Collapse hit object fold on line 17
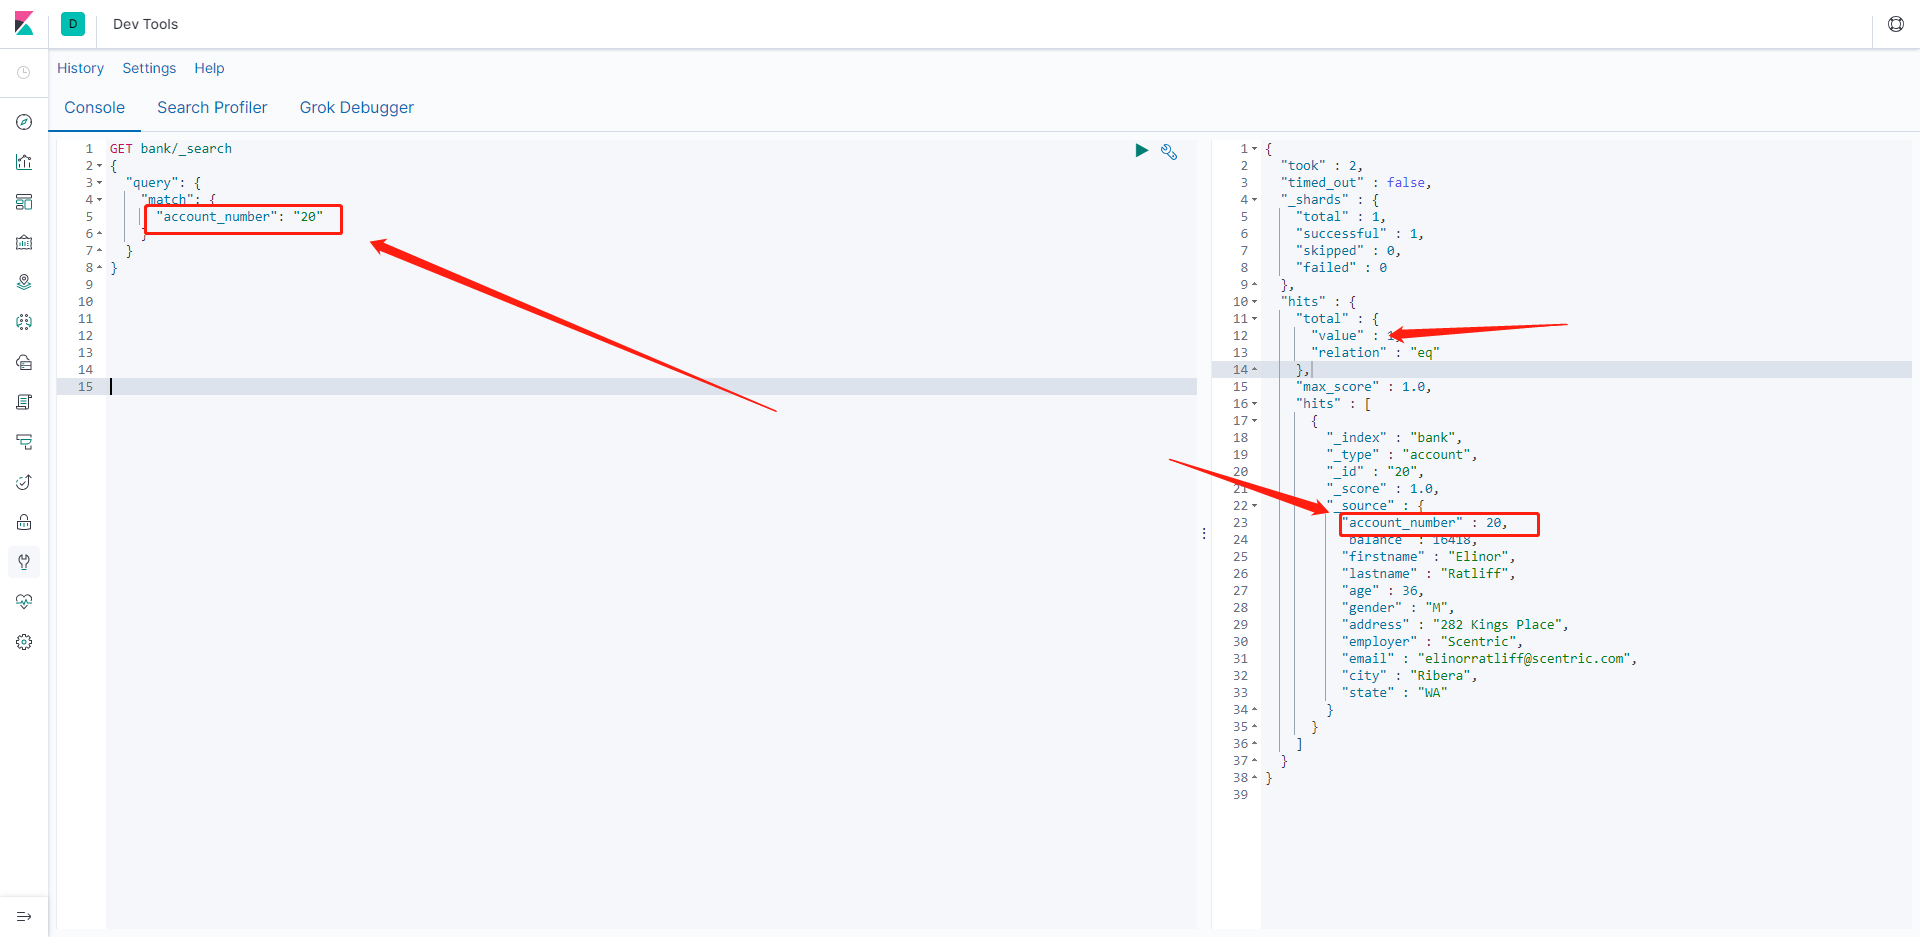The width and height of the screenshot is (1920, 937). (x=1254, y=421)
